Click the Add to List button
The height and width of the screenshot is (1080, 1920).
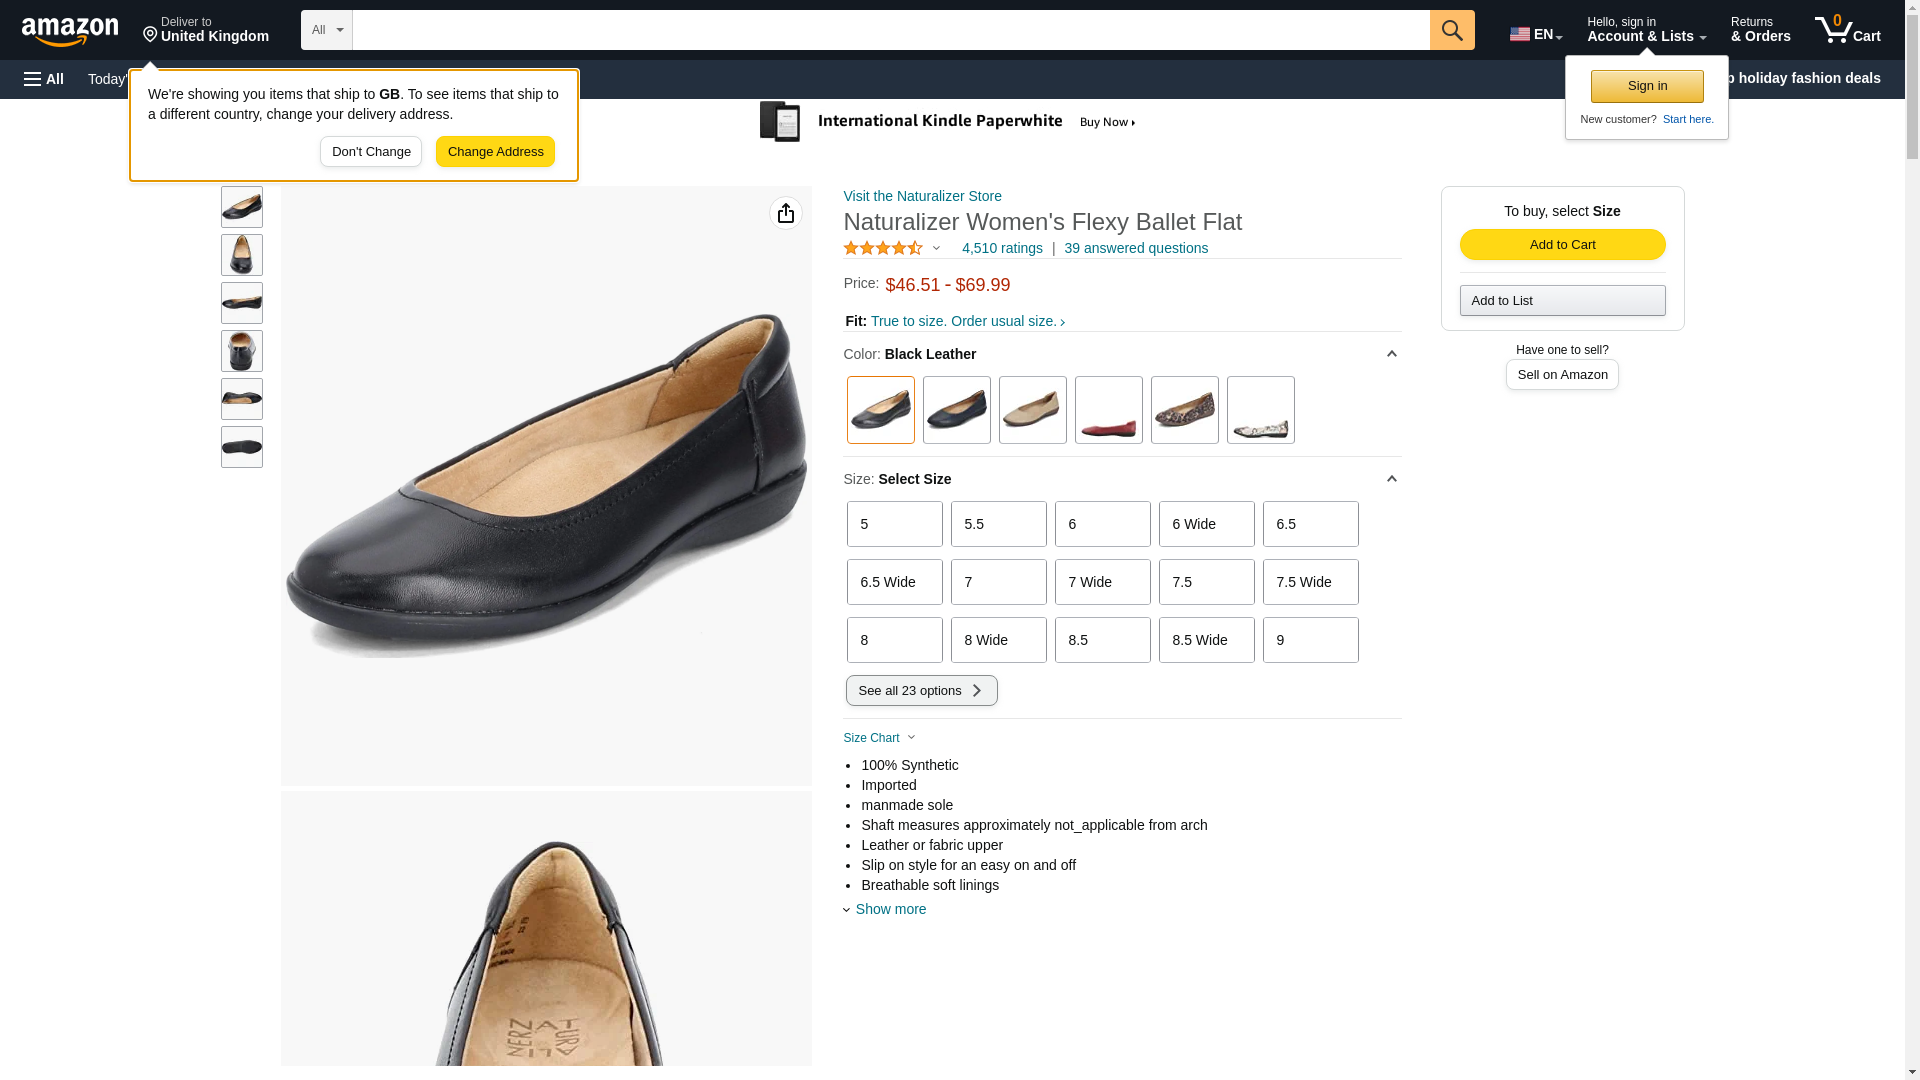point(1563,301)
